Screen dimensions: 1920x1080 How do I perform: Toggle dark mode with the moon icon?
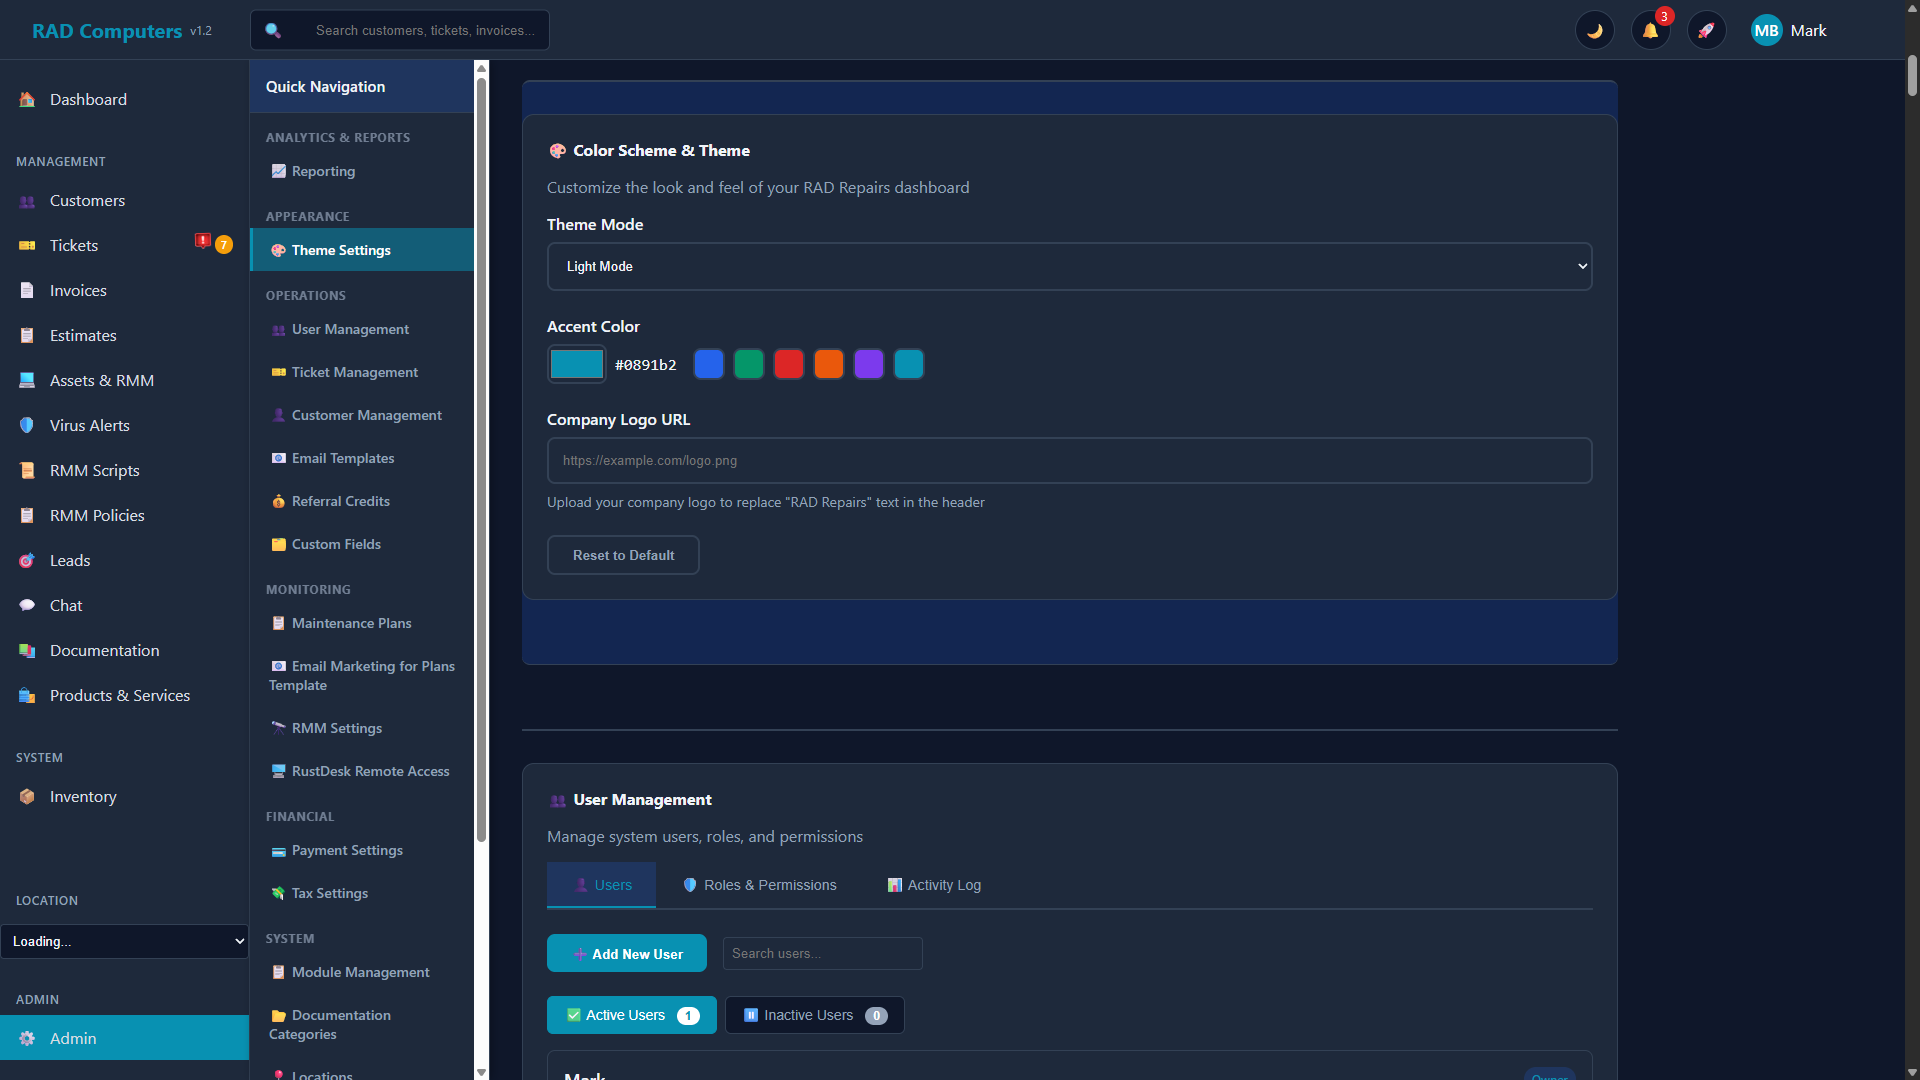click(1594, 30)
